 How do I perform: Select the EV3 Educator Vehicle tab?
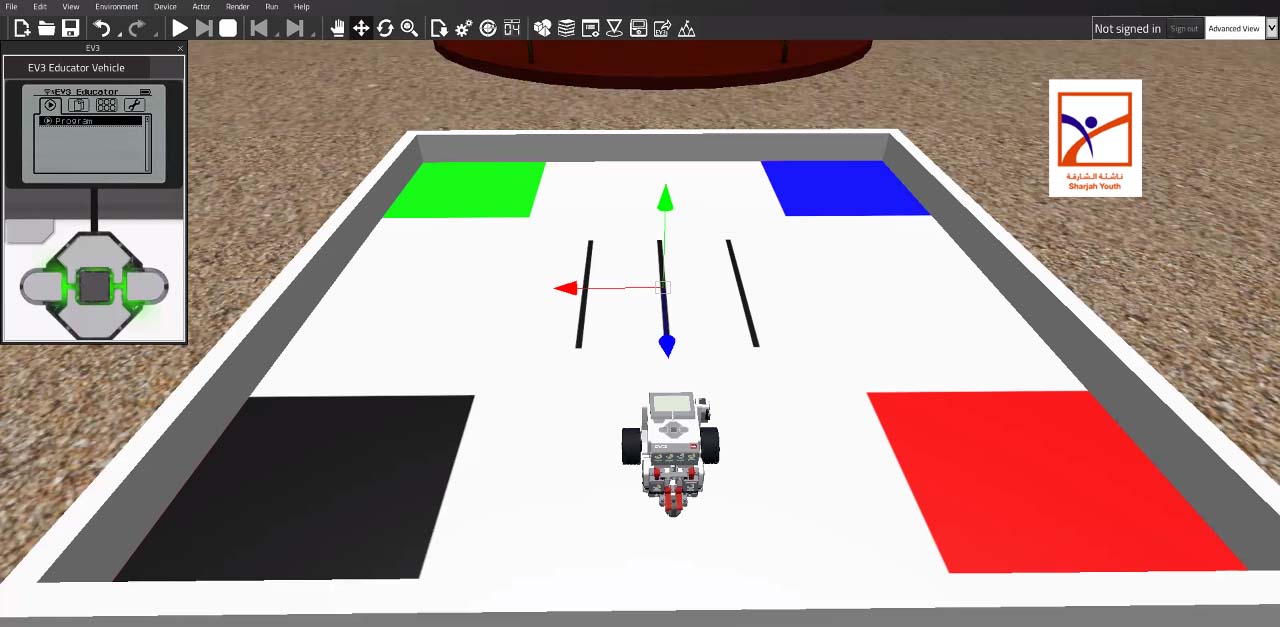77,68
